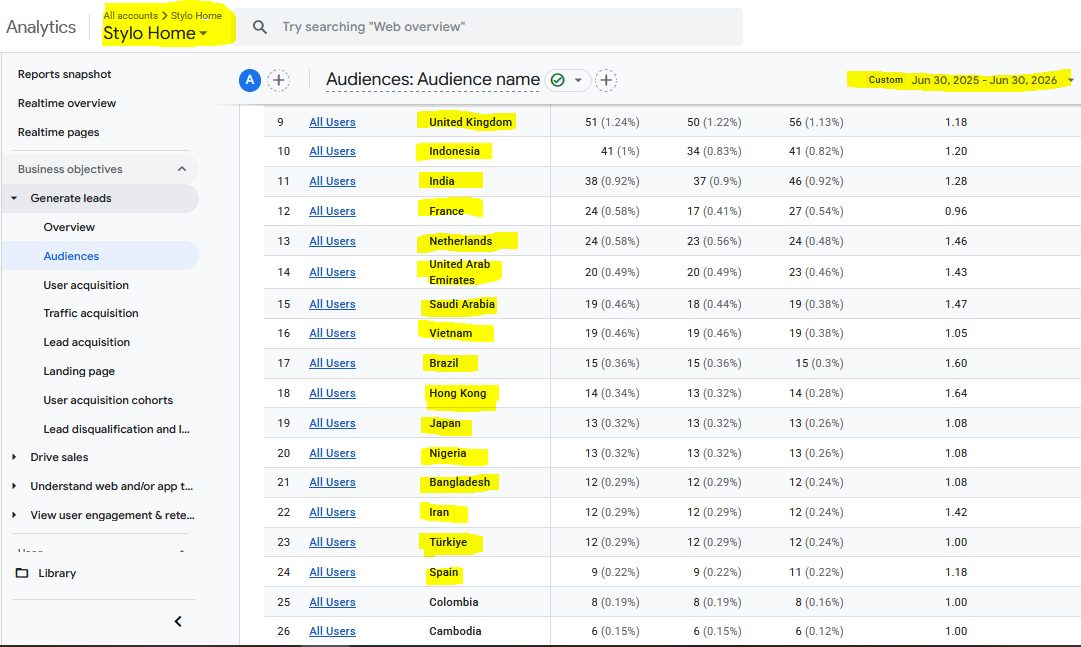Open Realtime overview
The image size is (1081, 647).
(67, 103)
